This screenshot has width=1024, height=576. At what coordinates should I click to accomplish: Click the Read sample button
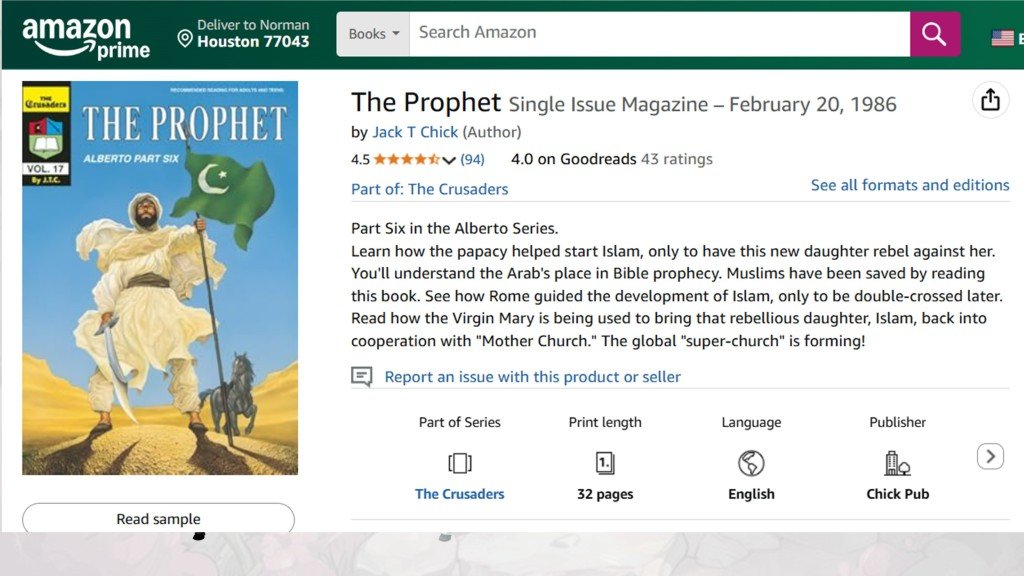(157, 518)
